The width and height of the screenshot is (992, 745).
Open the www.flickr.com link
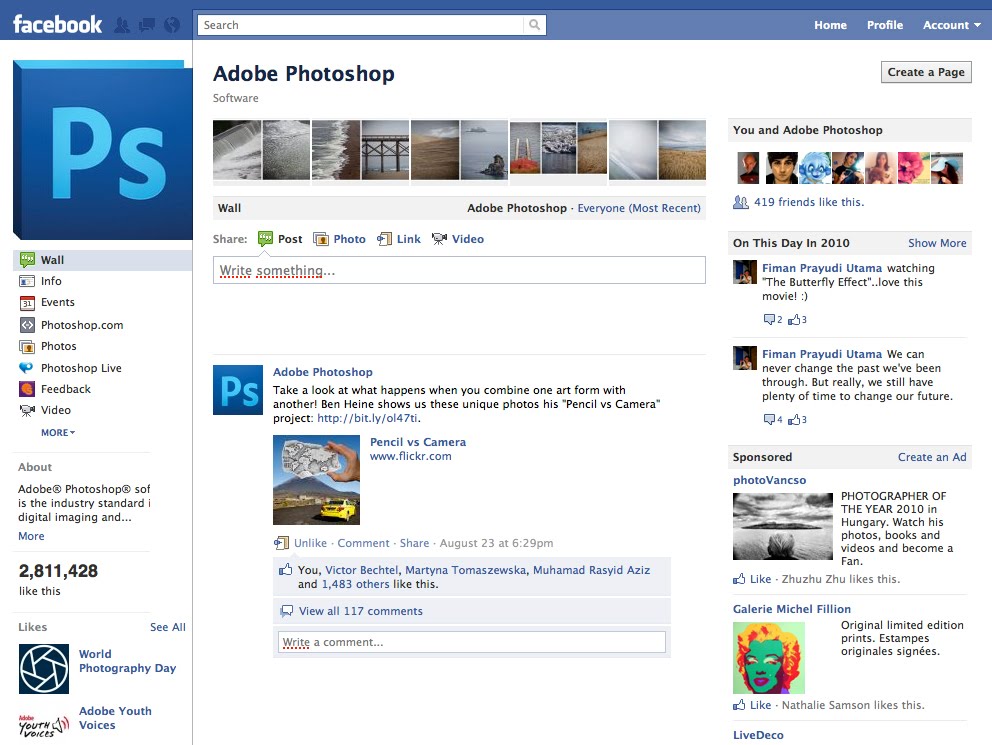pyautogui.click(x=411, y=456)
